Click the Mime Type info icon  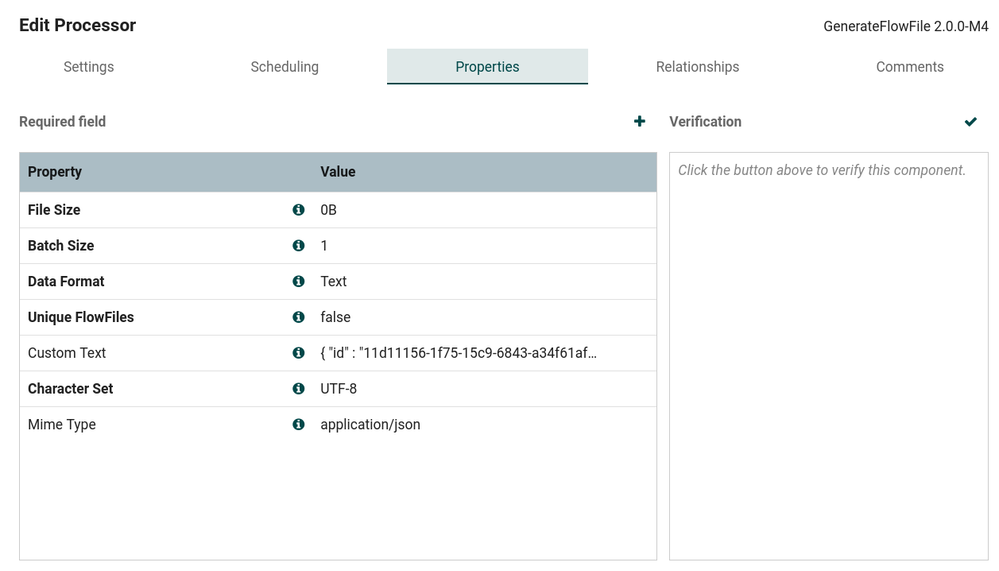tap(298, 425)
